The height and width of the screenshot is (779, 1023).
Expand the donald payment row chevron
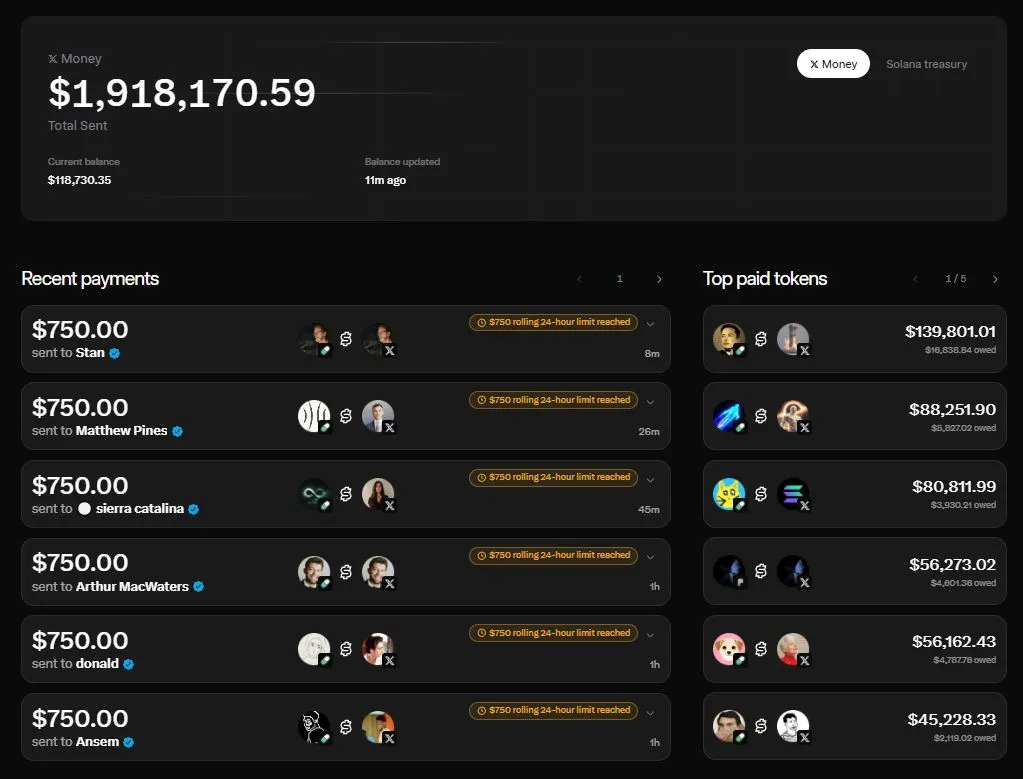tap(650, 635)
